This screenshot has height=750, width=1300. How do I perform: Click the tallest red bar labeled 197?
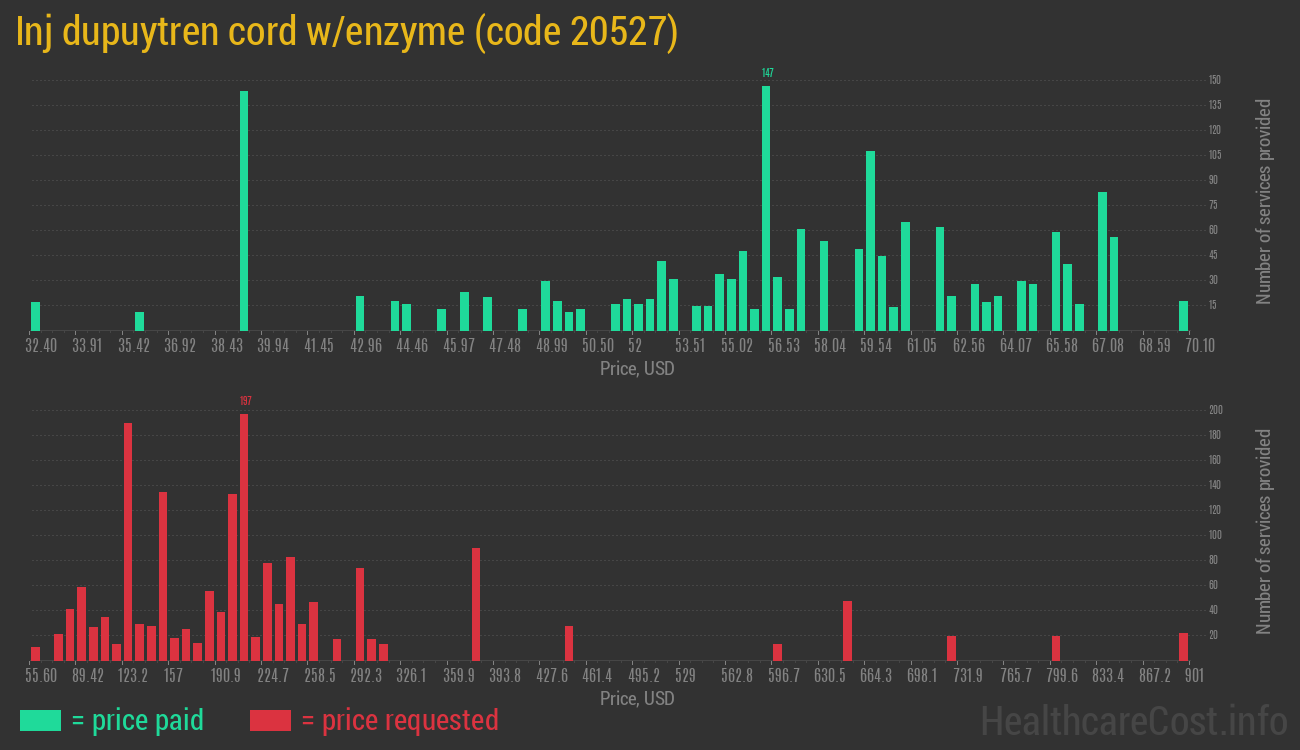(x=244, y=537)
